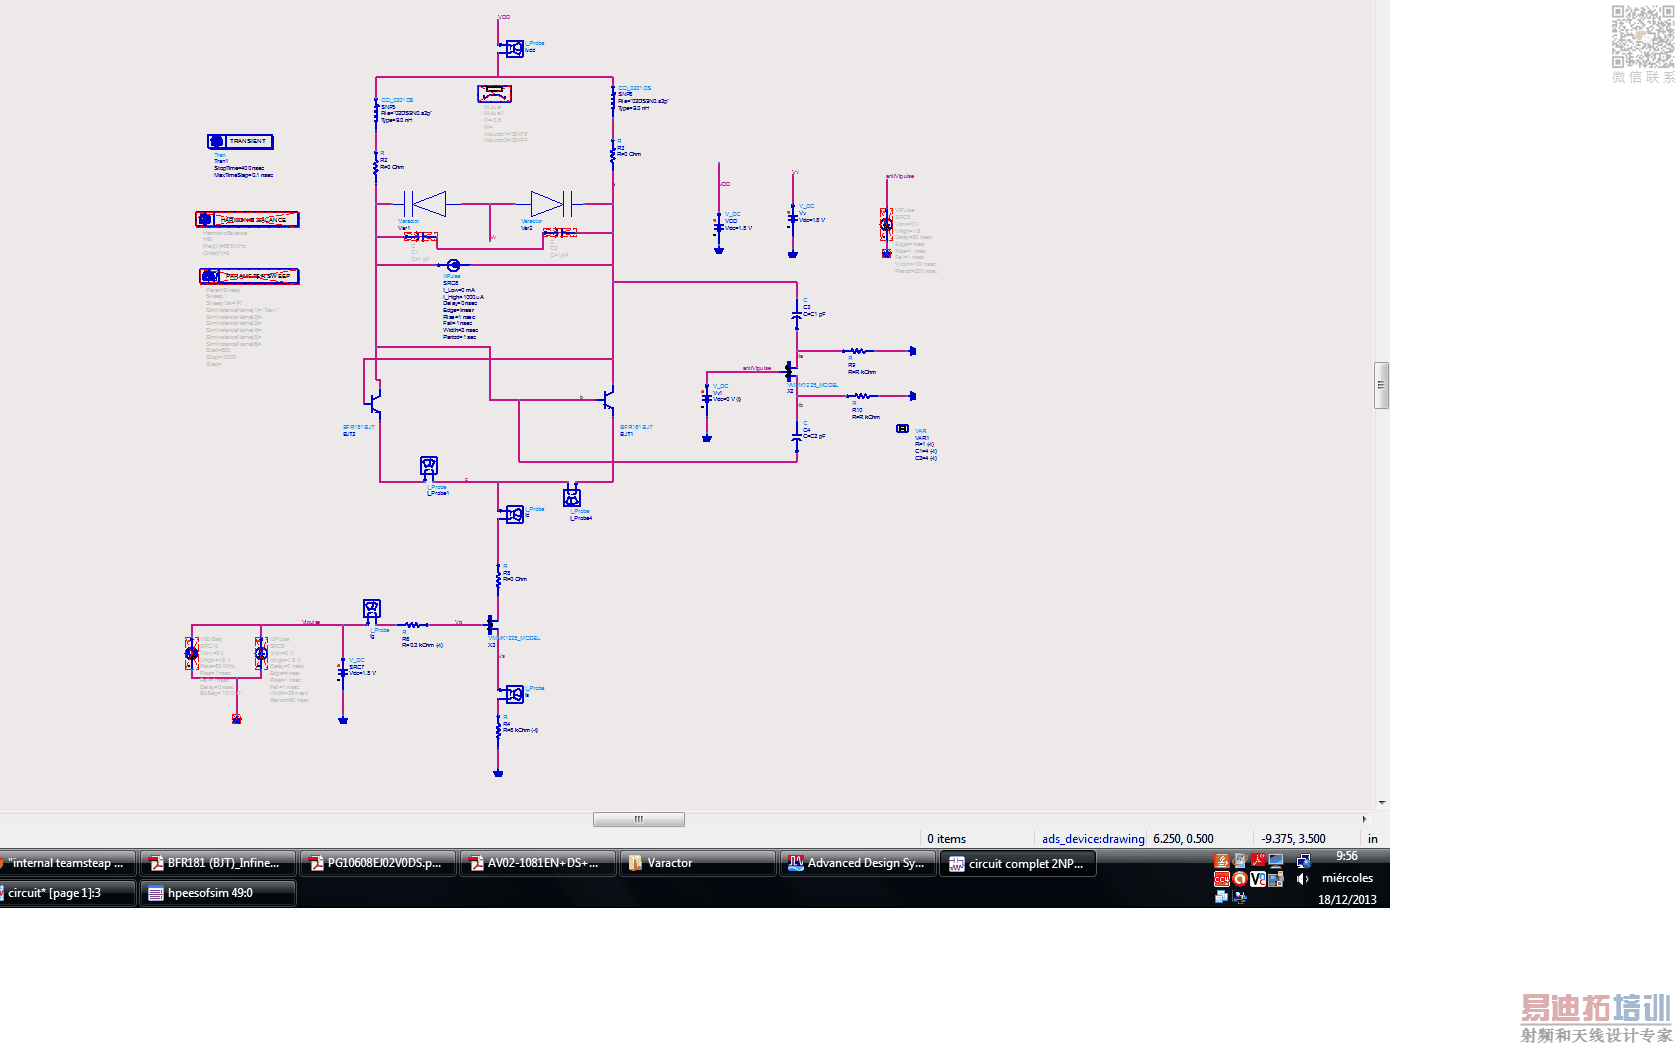Click the horizontal scrollbar thumb
The height and width of the screenshot is (1050, 1680).
pyautogui.click(x=639, y=820)
